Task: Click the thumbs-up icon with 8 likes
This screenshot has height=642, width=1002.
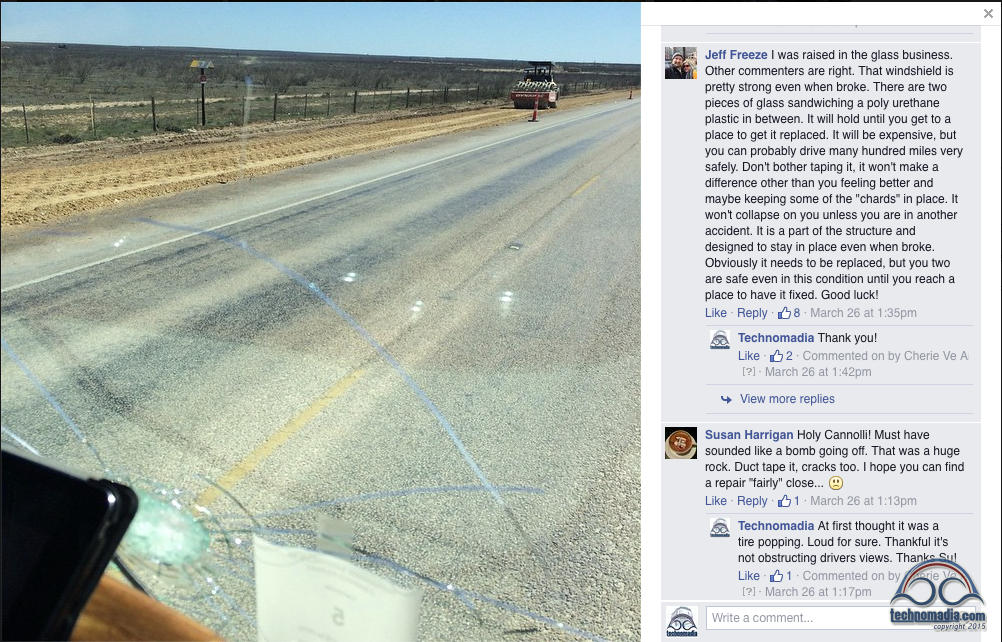Action: click(784, 313)
